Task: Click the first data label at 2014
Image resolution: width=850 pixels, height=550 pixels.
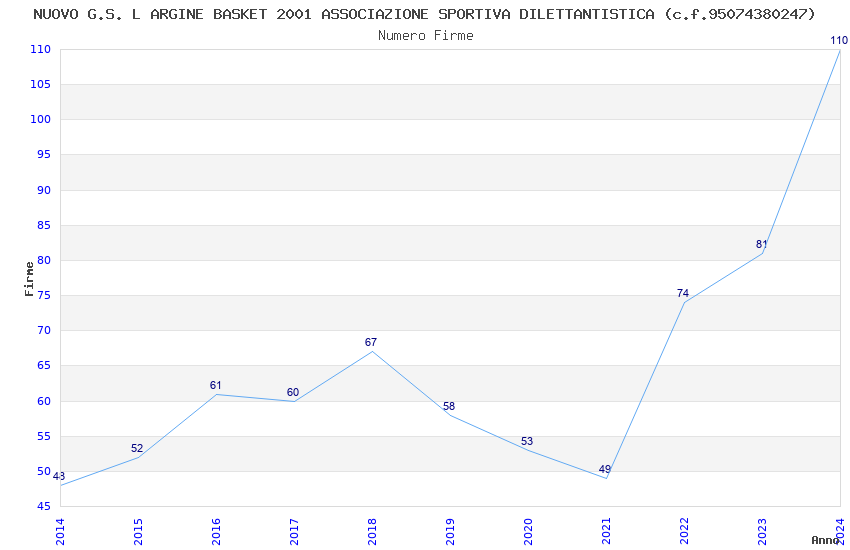Action: [x=59, y=476]
